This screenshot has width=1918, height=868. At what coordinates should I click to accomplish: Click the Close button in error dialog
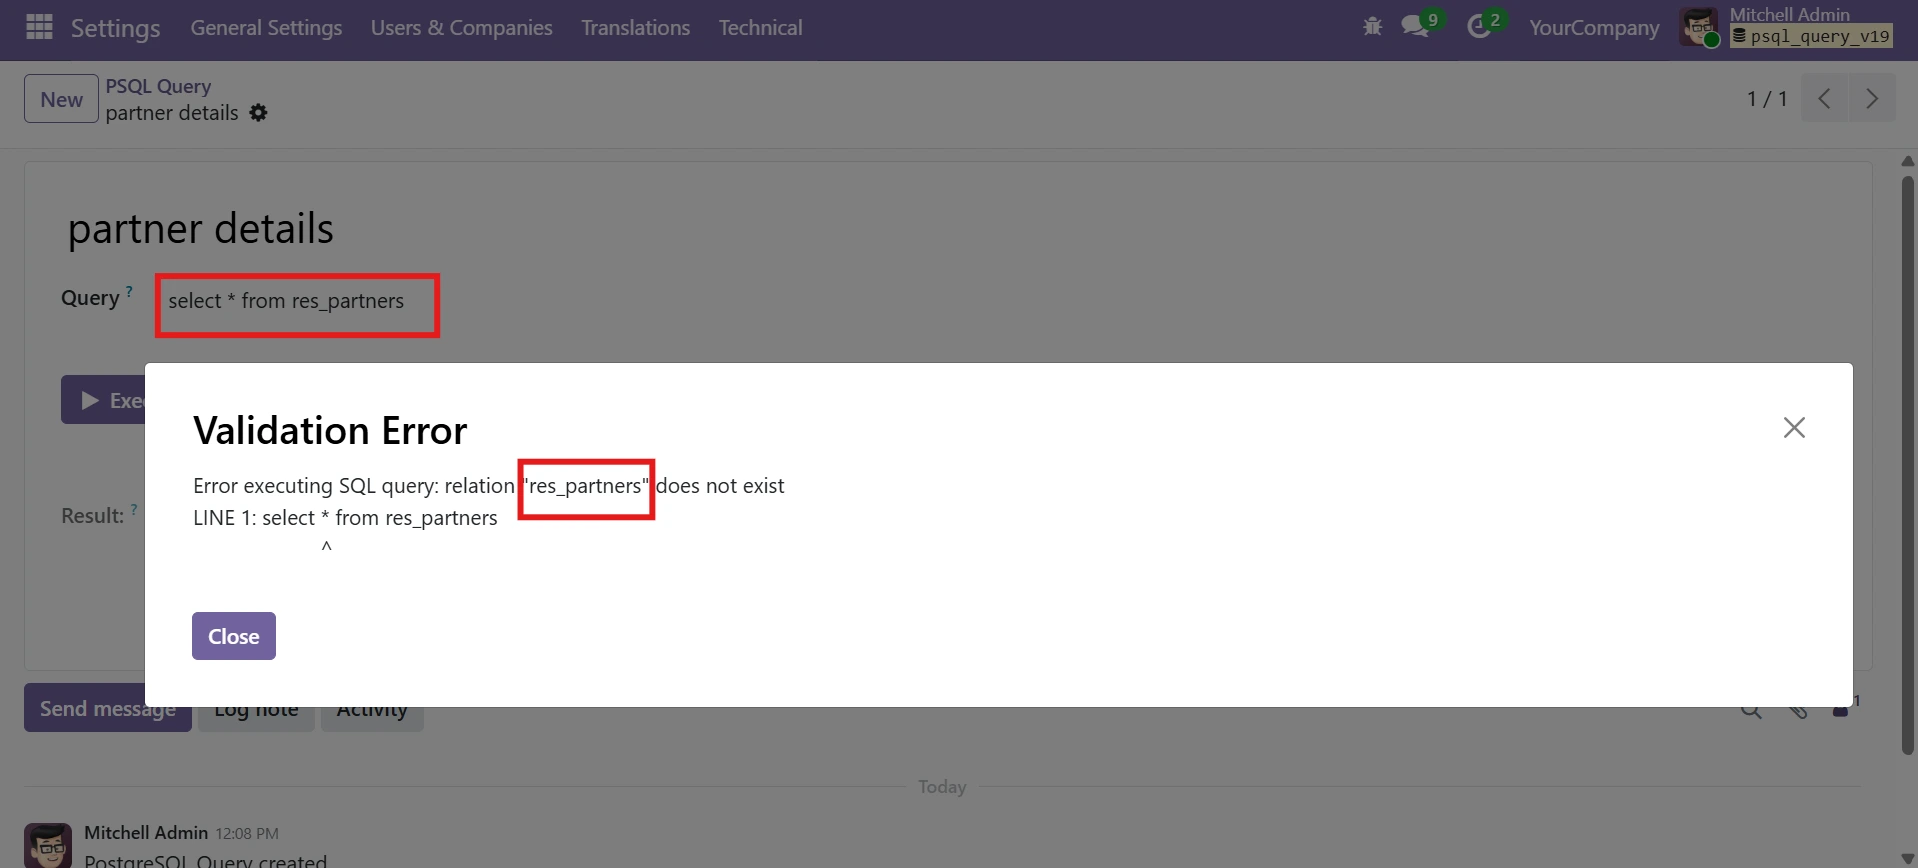click(234, 636)
